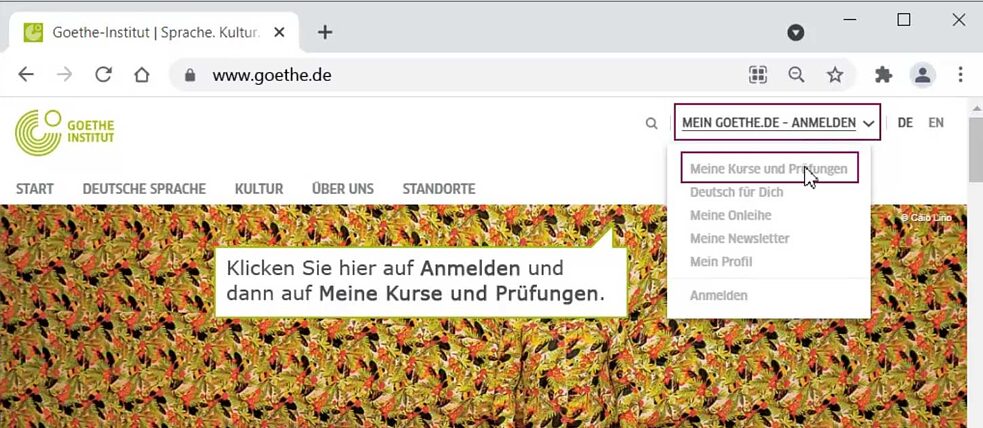This screenshot has width=983, height=428.
Task: Open a new browser tab
Action: pyautogui.click(x=324, y=32)
